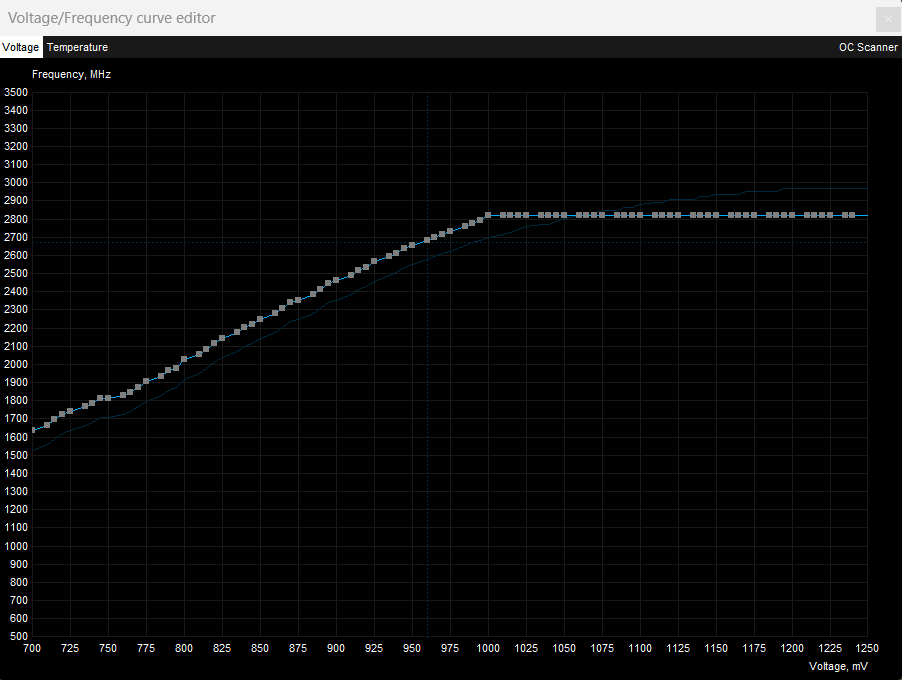Click the '1250' voltage axis label
902x680 pixels.
click(867, 648)
